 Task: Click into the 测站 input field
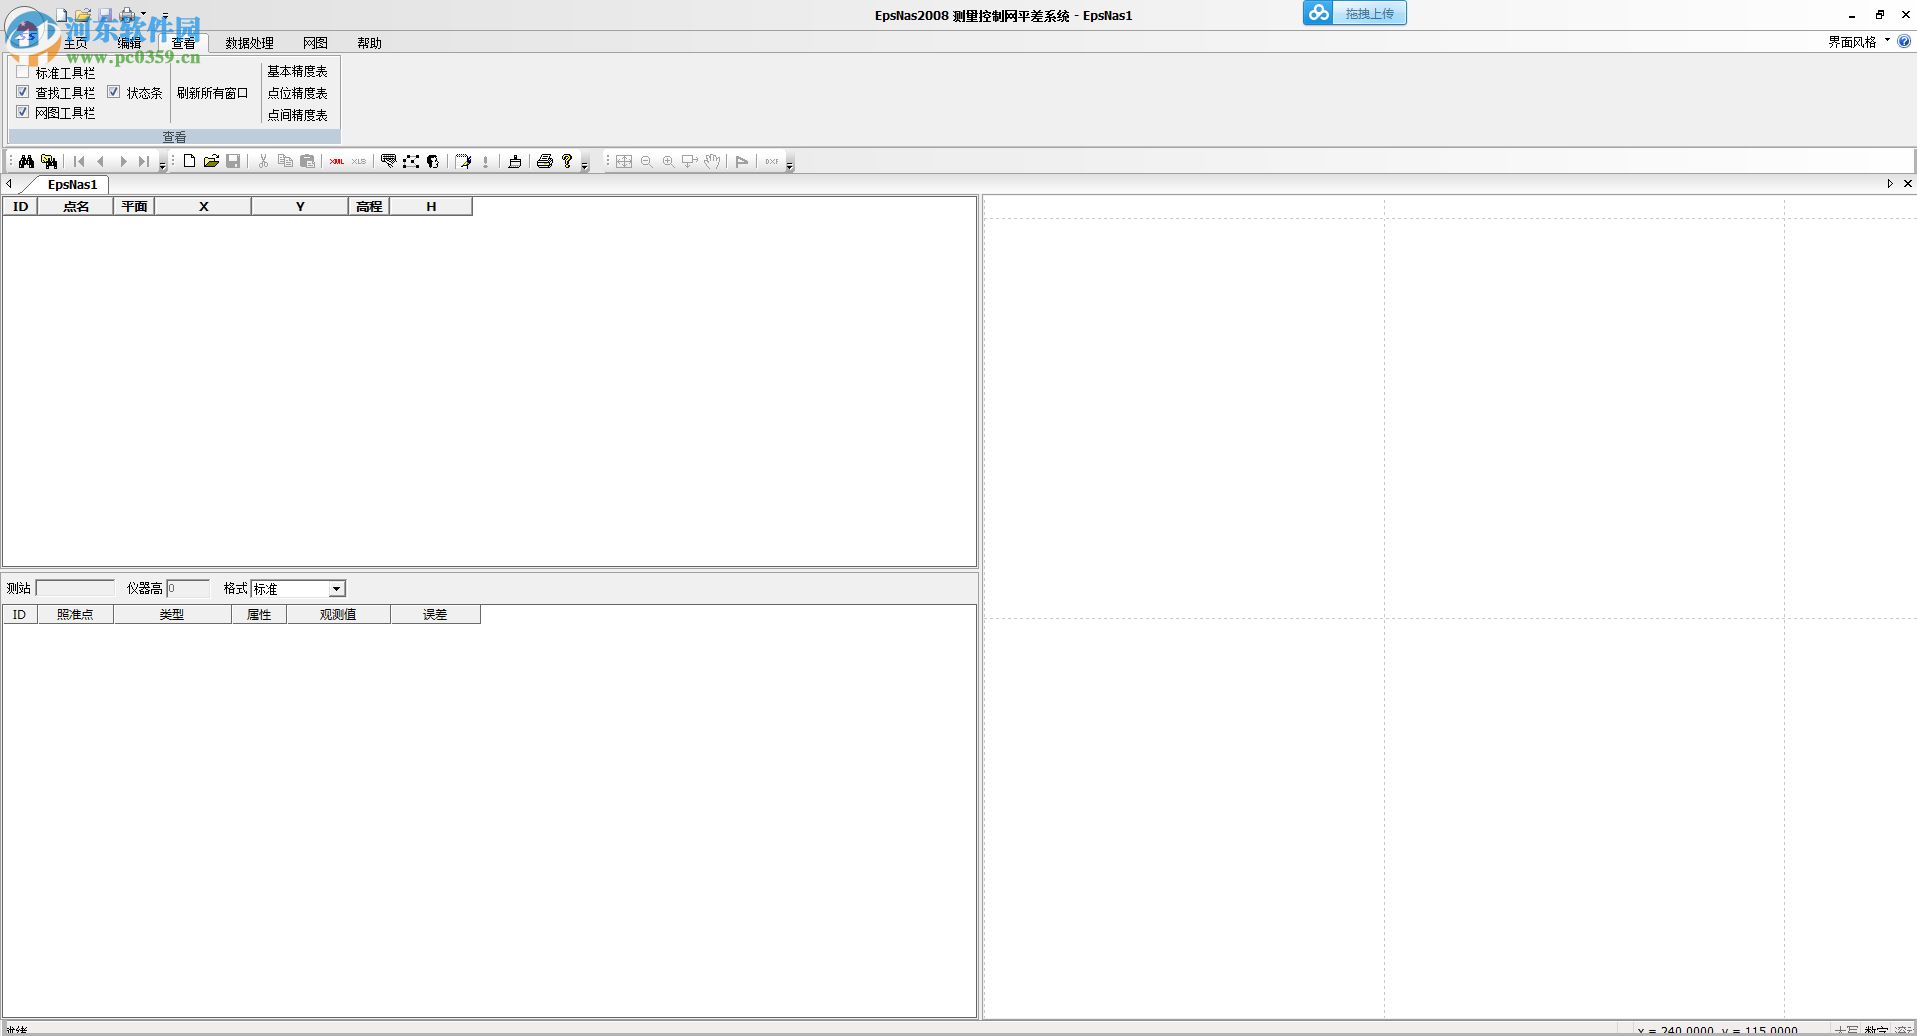point(75,588)
